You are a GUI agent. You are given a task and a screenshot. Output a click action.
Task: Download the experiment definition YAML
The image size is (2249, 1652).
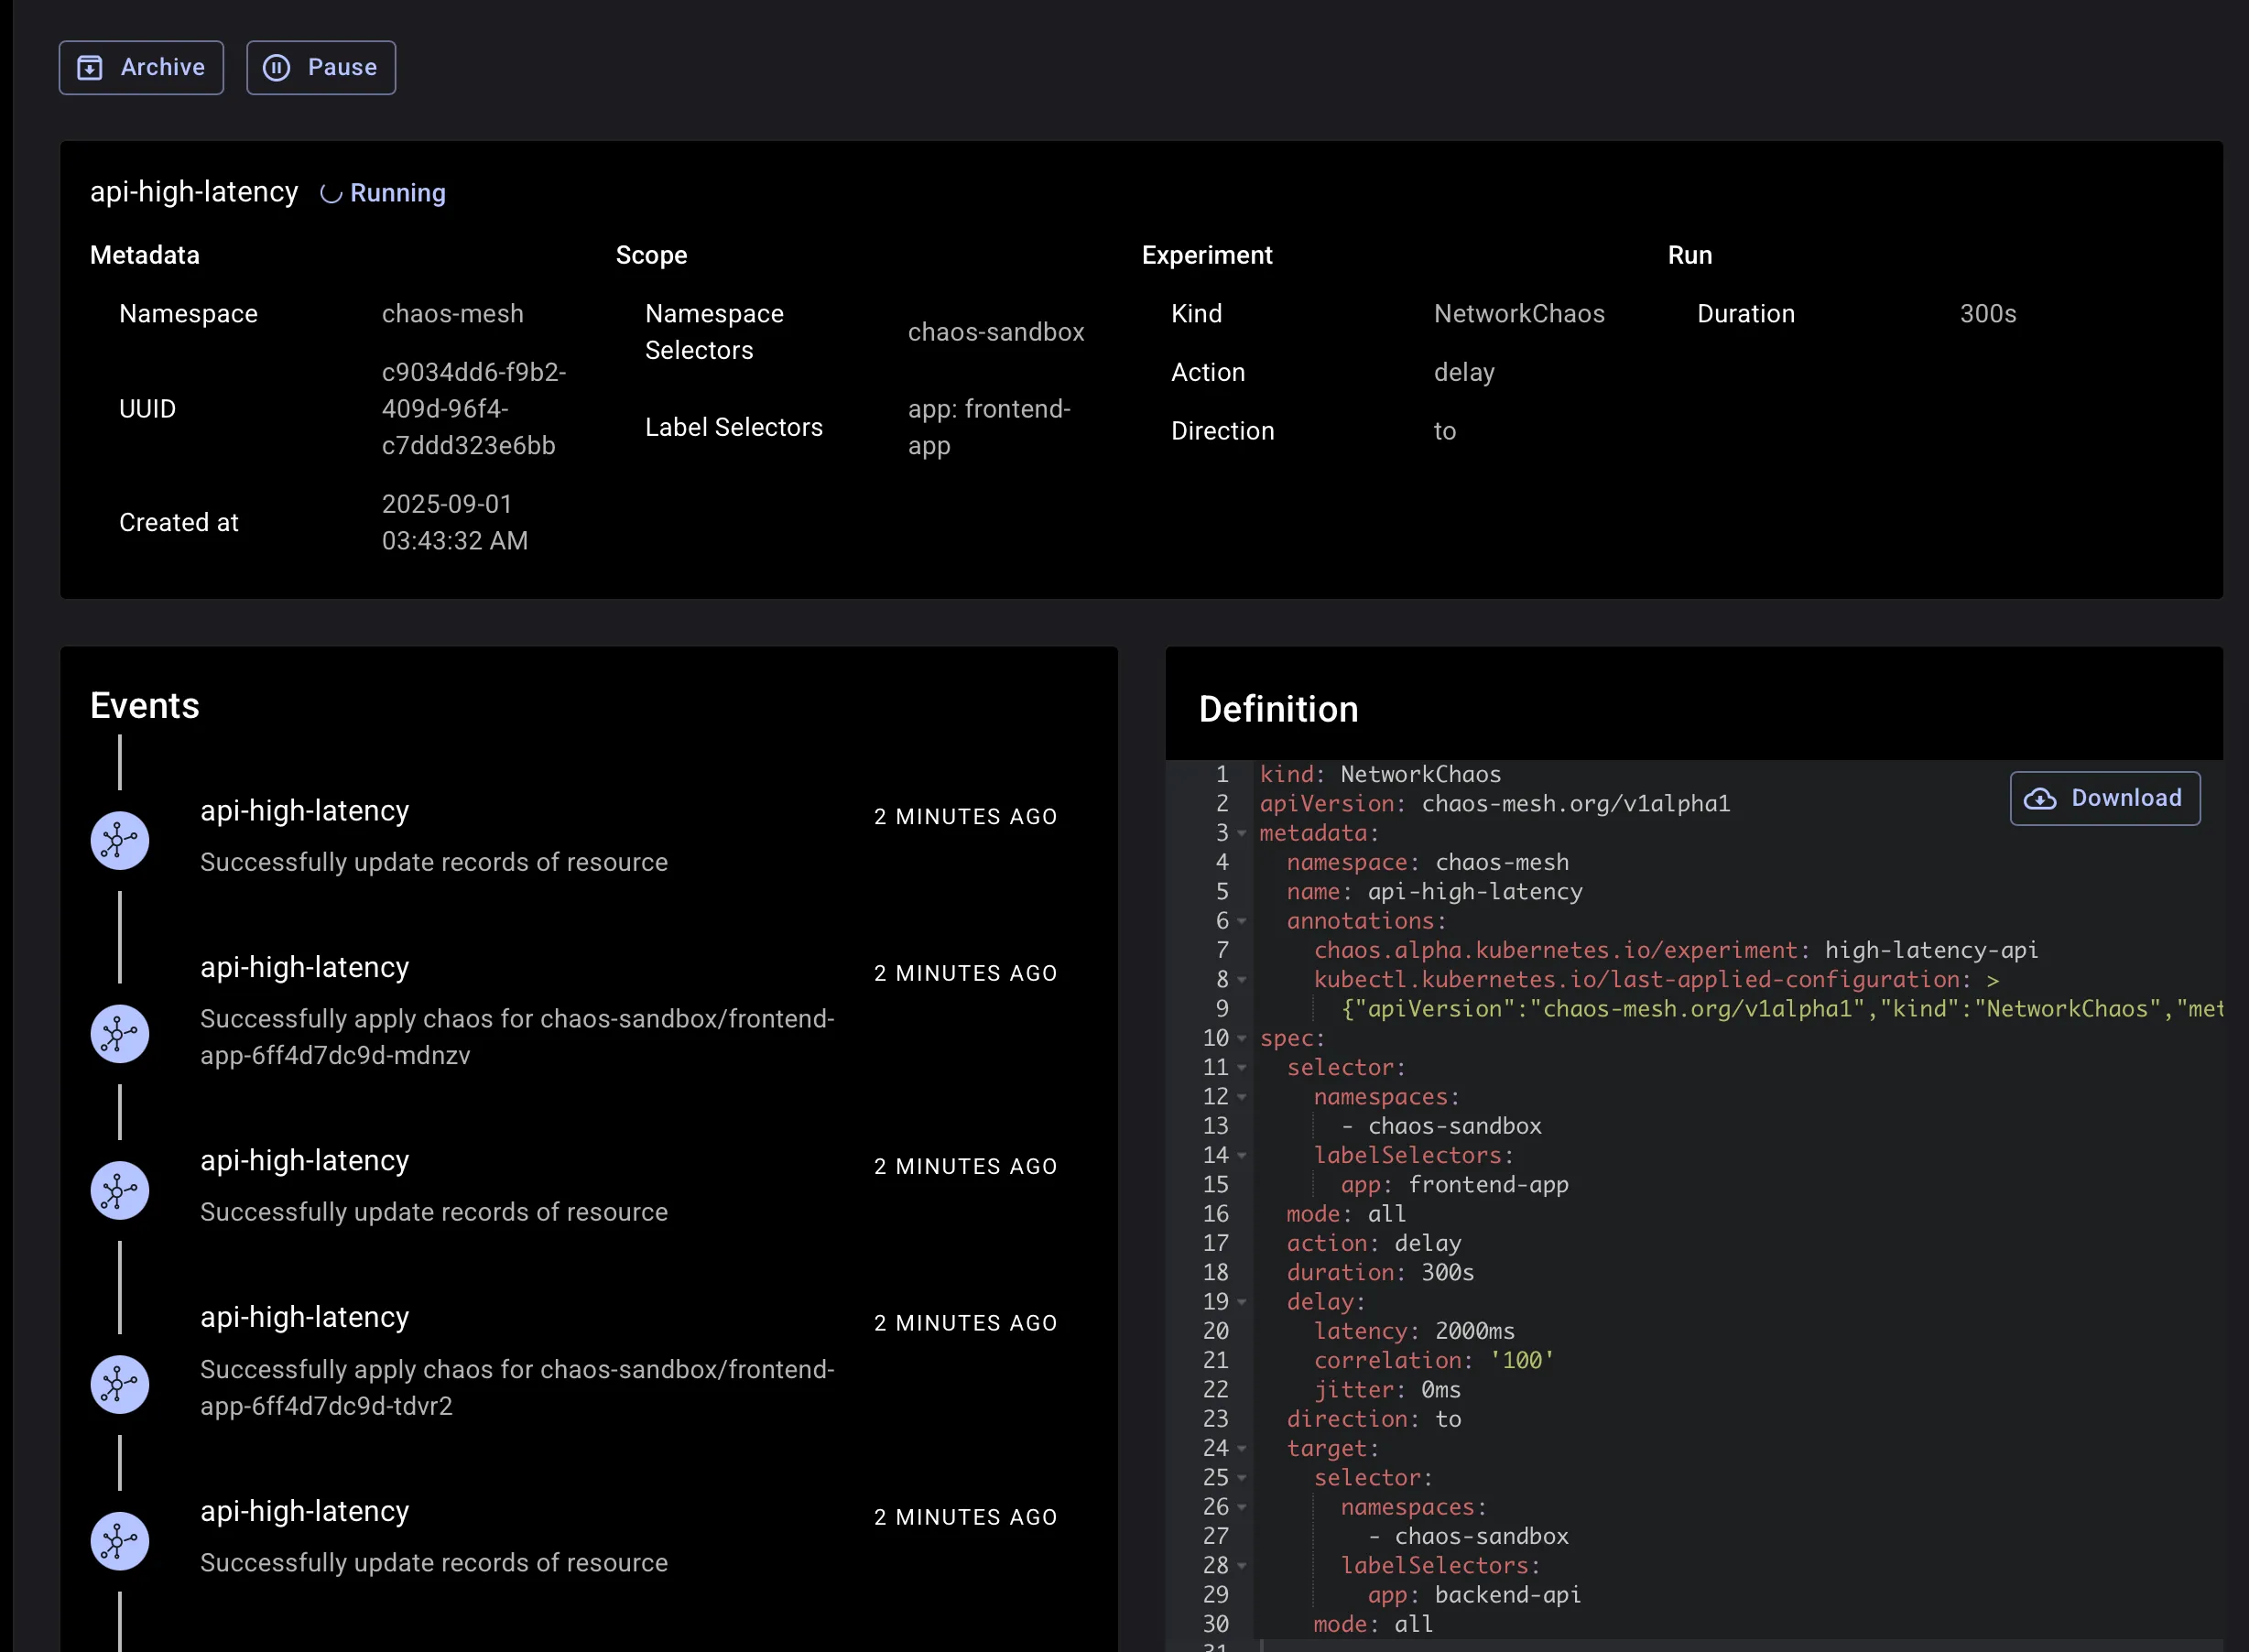tap(2105, 798)
